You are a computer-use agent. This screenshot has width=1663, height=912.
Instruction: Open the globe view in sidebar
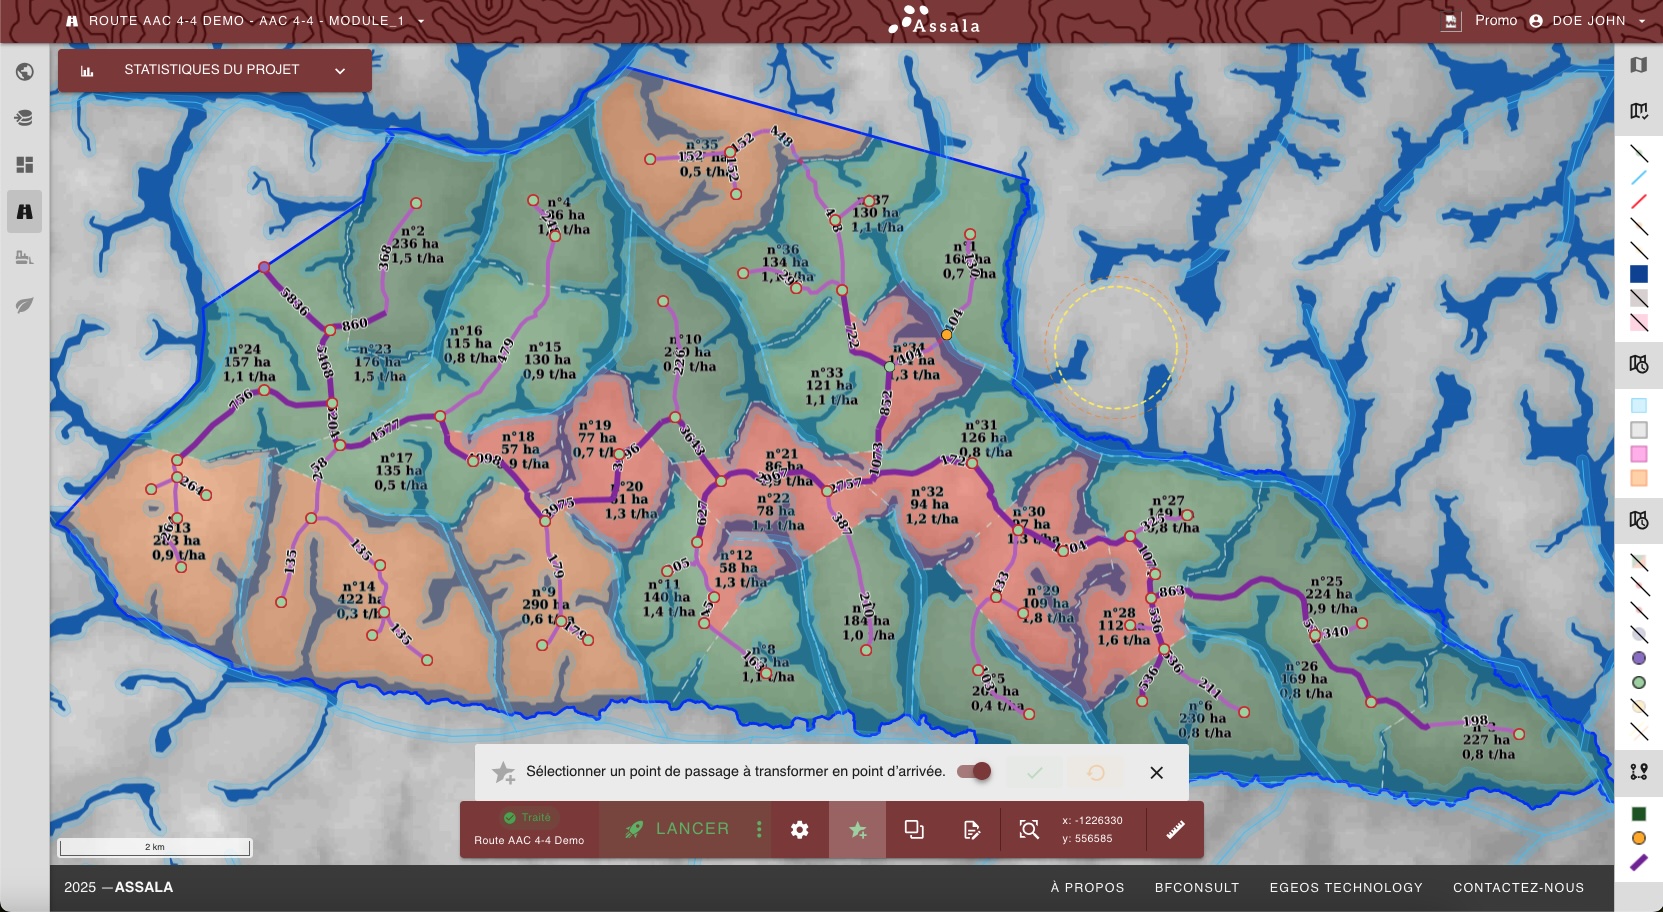click(25, 72)
